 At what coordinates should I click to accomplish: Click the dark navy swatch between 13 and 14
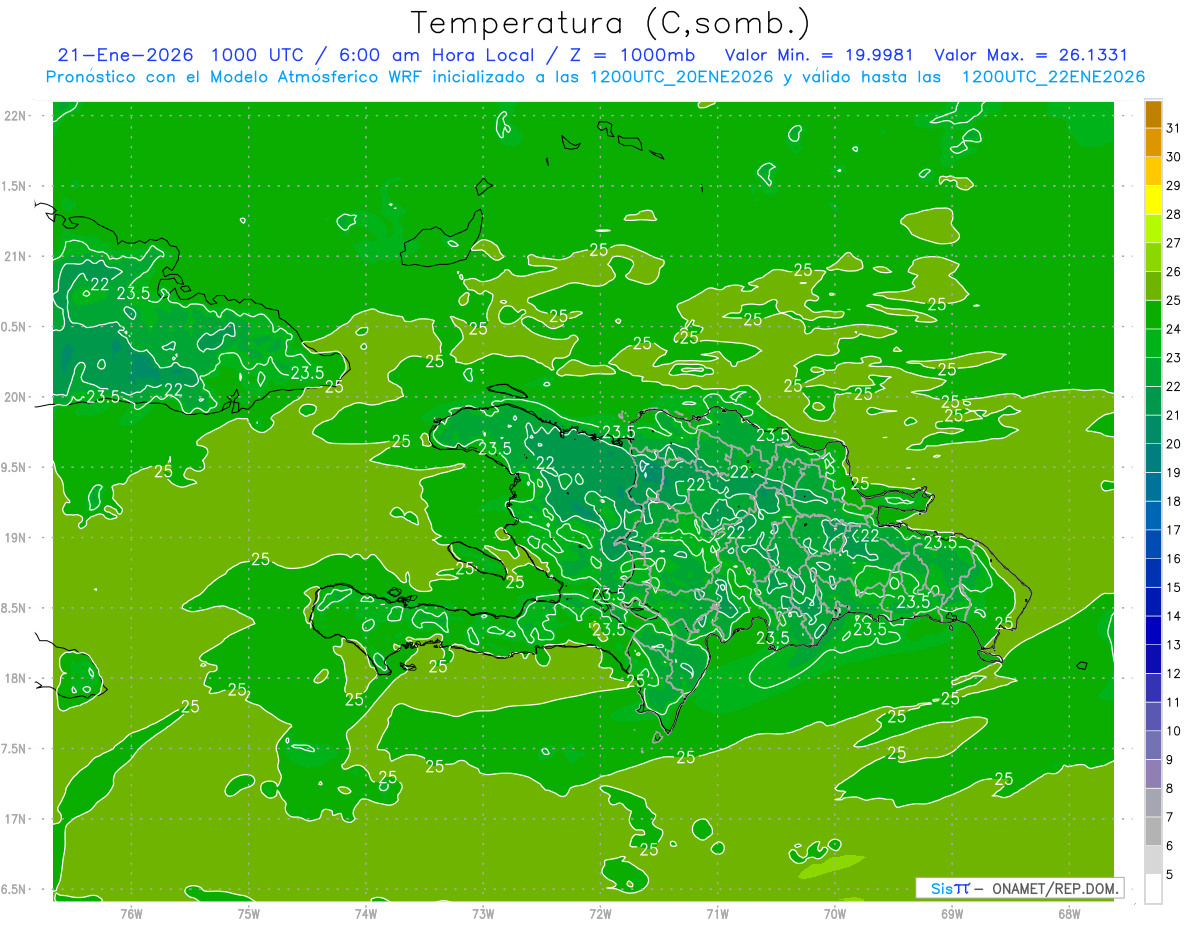coord(1153,631)
